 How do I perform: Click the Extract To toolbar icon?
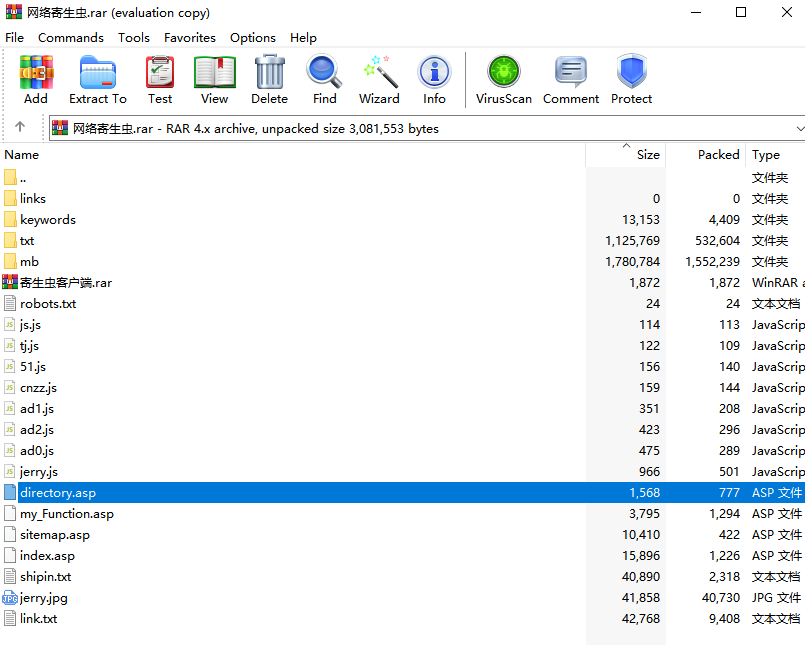pyautogui.click(x=98, y=80)
